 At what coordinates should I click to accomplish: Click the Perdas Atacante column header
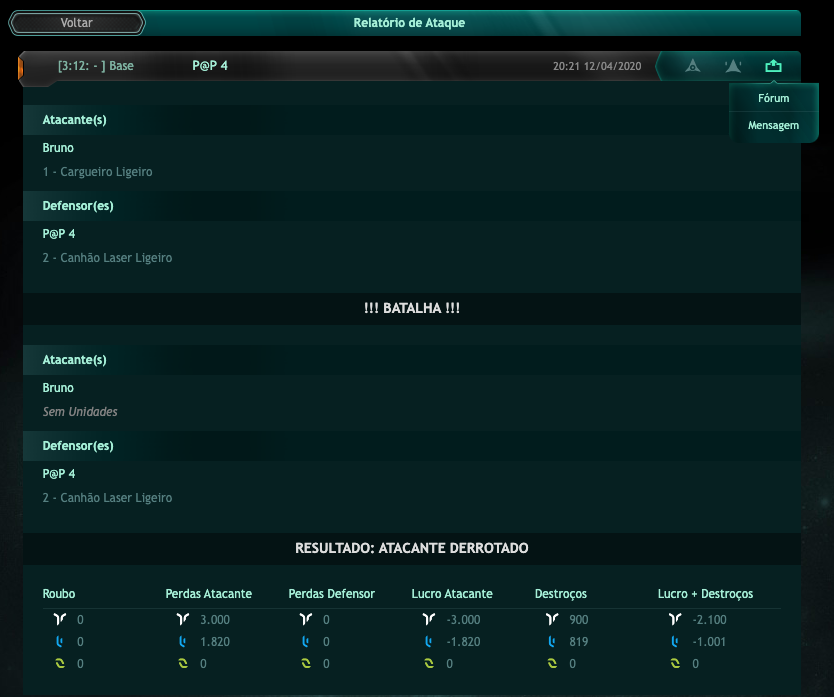click(208, 594)
